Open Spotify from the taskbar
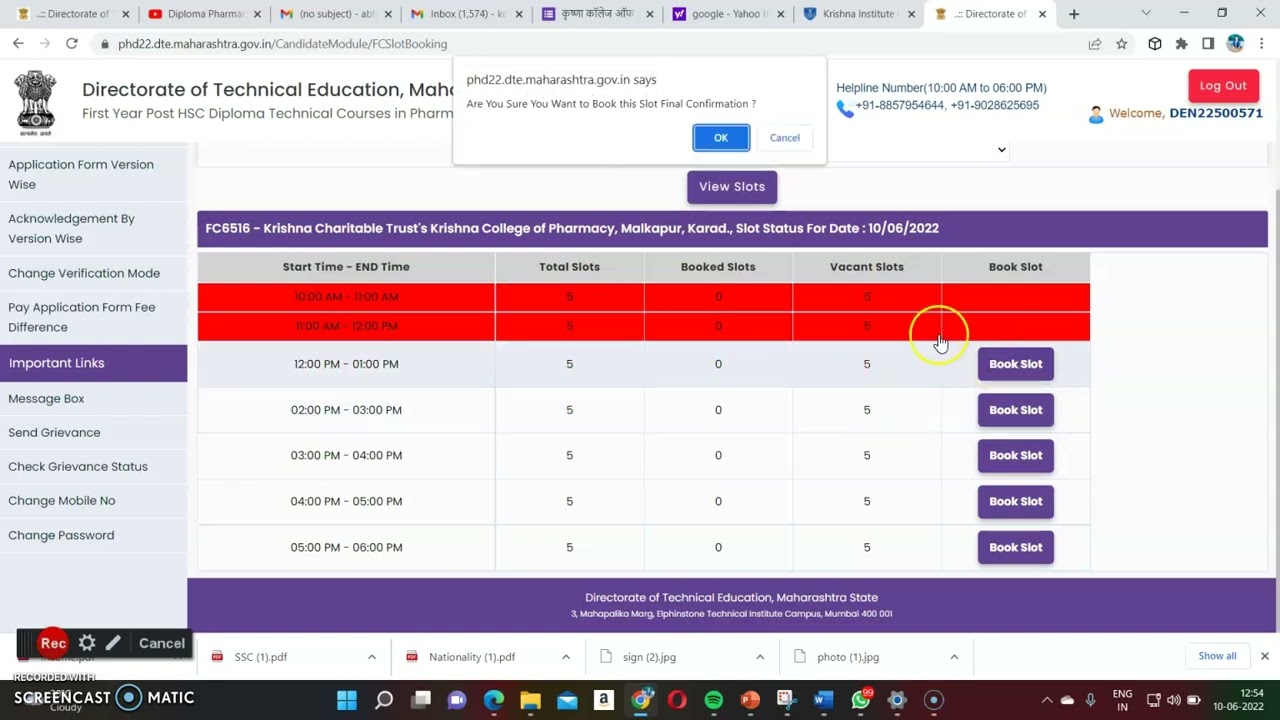This screenshot has width=1280, height=720. pos(713,700)
